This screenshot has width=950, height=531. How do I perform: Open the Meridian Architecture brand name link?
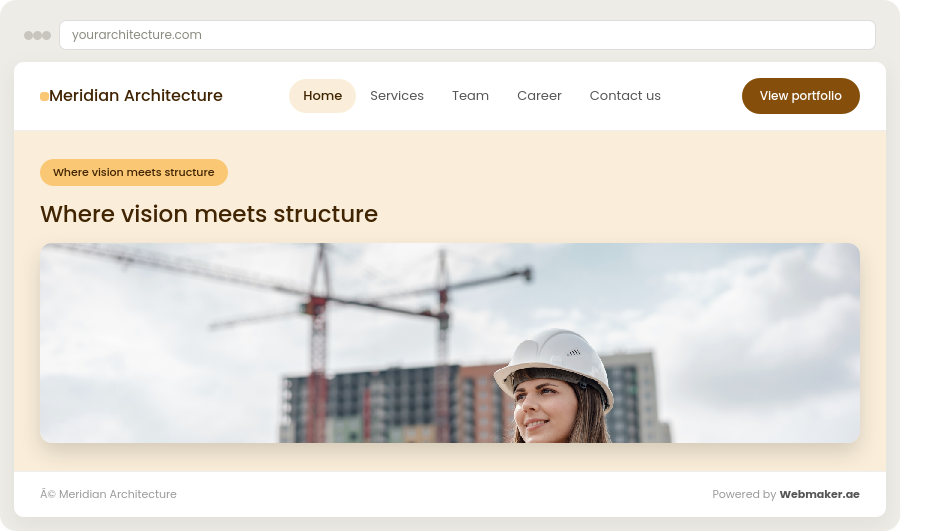(136, 96)
